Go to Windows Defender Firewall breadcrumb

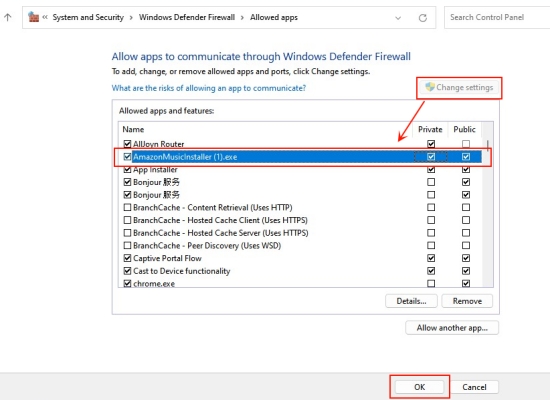click(x=187, y=17)
